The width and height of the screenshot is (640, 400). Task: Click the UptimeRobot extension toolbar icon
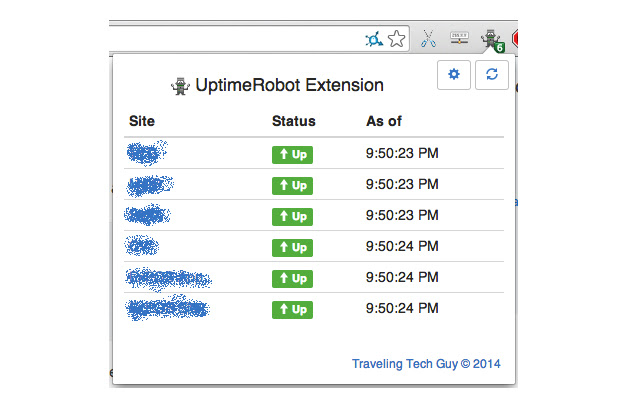click(x=491, y=40)
